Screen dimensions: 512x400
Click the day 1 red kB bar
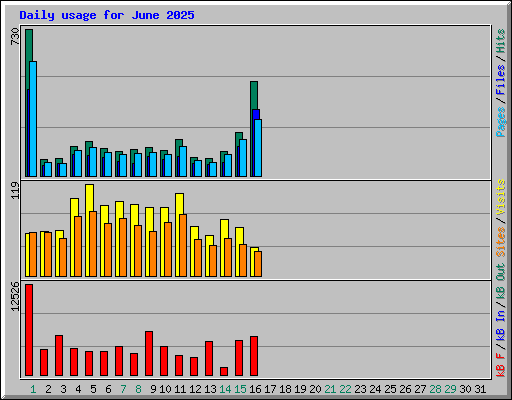tap(29, 330)
